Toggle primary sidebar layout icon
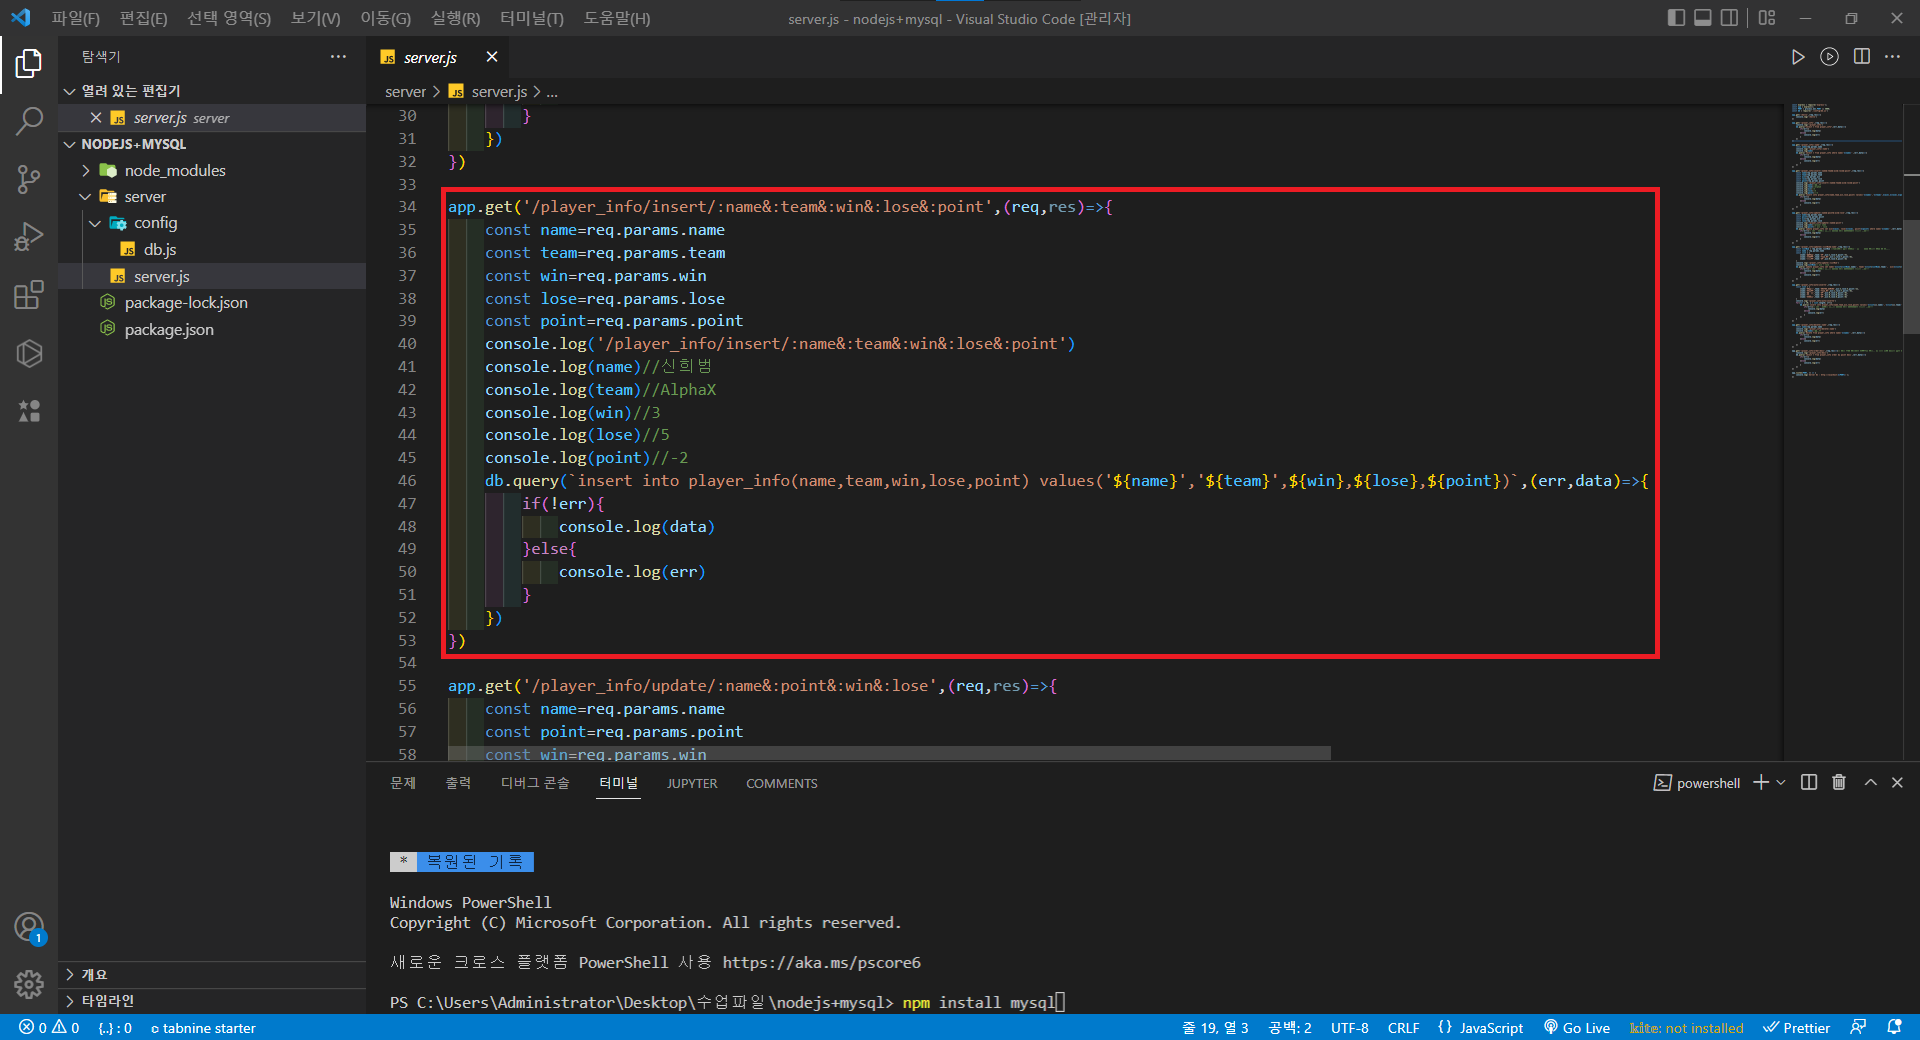This screenshot has width=1920, height=1040. coord(1677,18)
